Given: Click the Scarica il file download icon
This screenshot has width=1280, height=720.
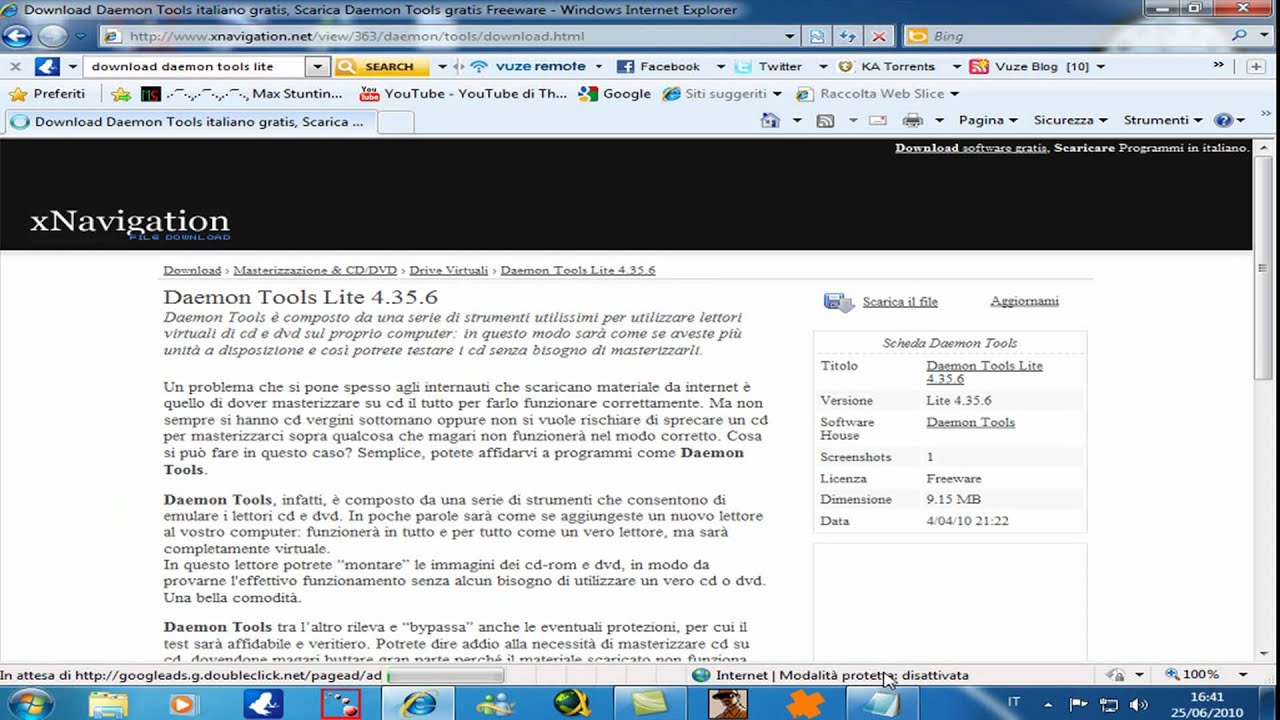Looking at the screenshot, I should (838, 302).
